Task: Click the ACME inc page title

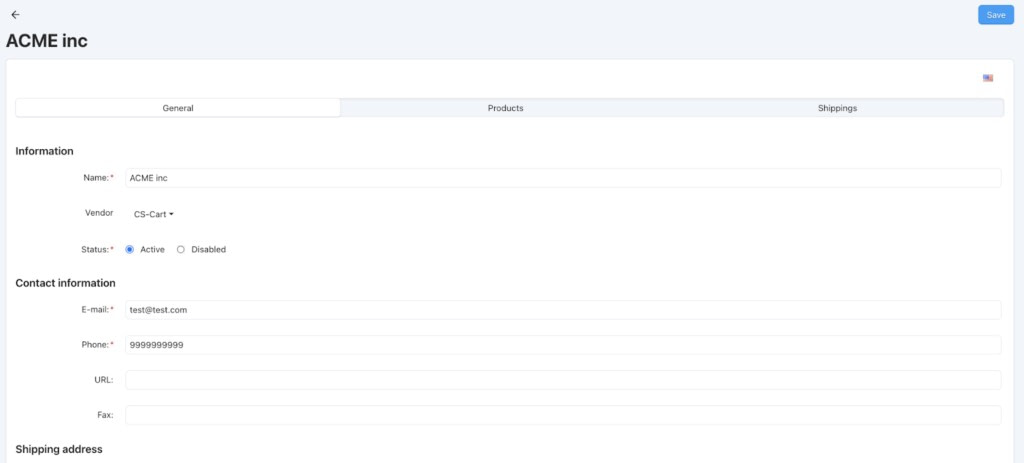Action: point(47,41)
